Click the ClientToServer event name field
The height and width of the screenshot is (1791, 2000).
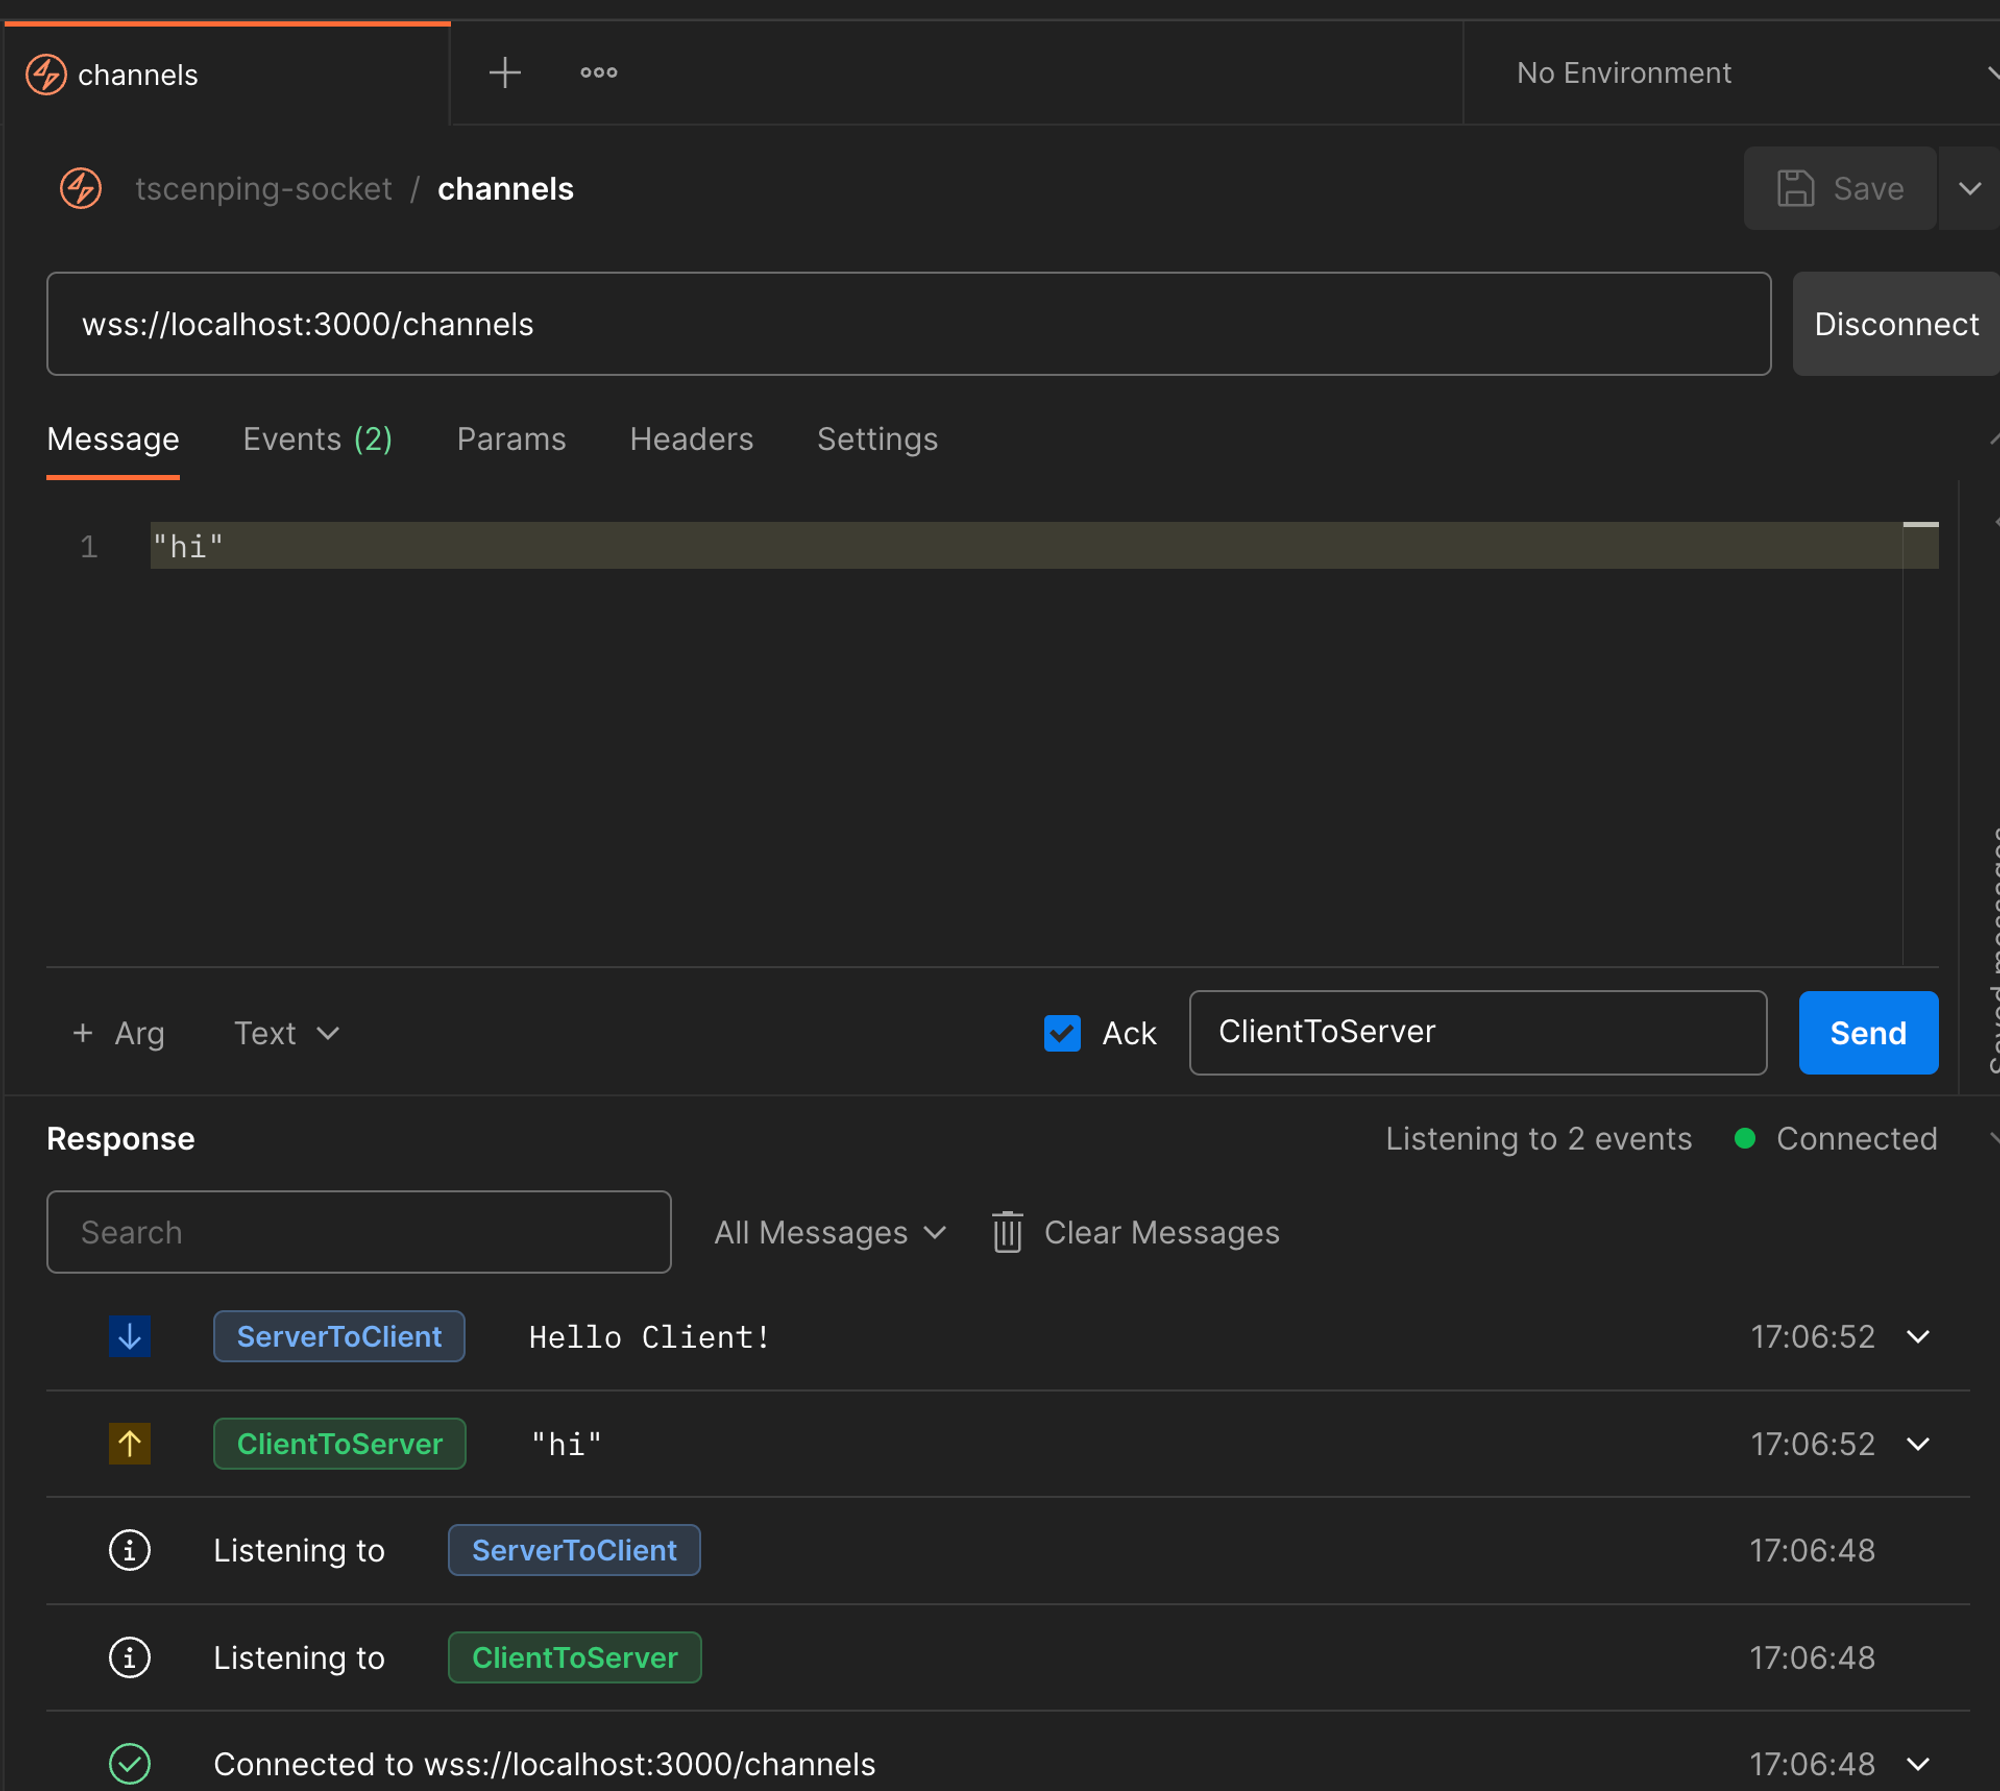[1477, 1032]
